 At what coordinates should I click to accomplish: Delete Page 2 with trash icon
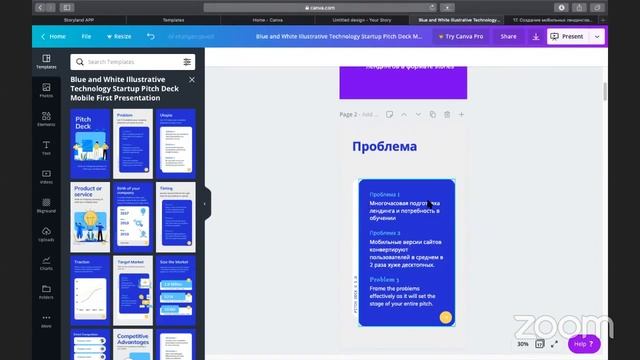click(x=447, y=115)
